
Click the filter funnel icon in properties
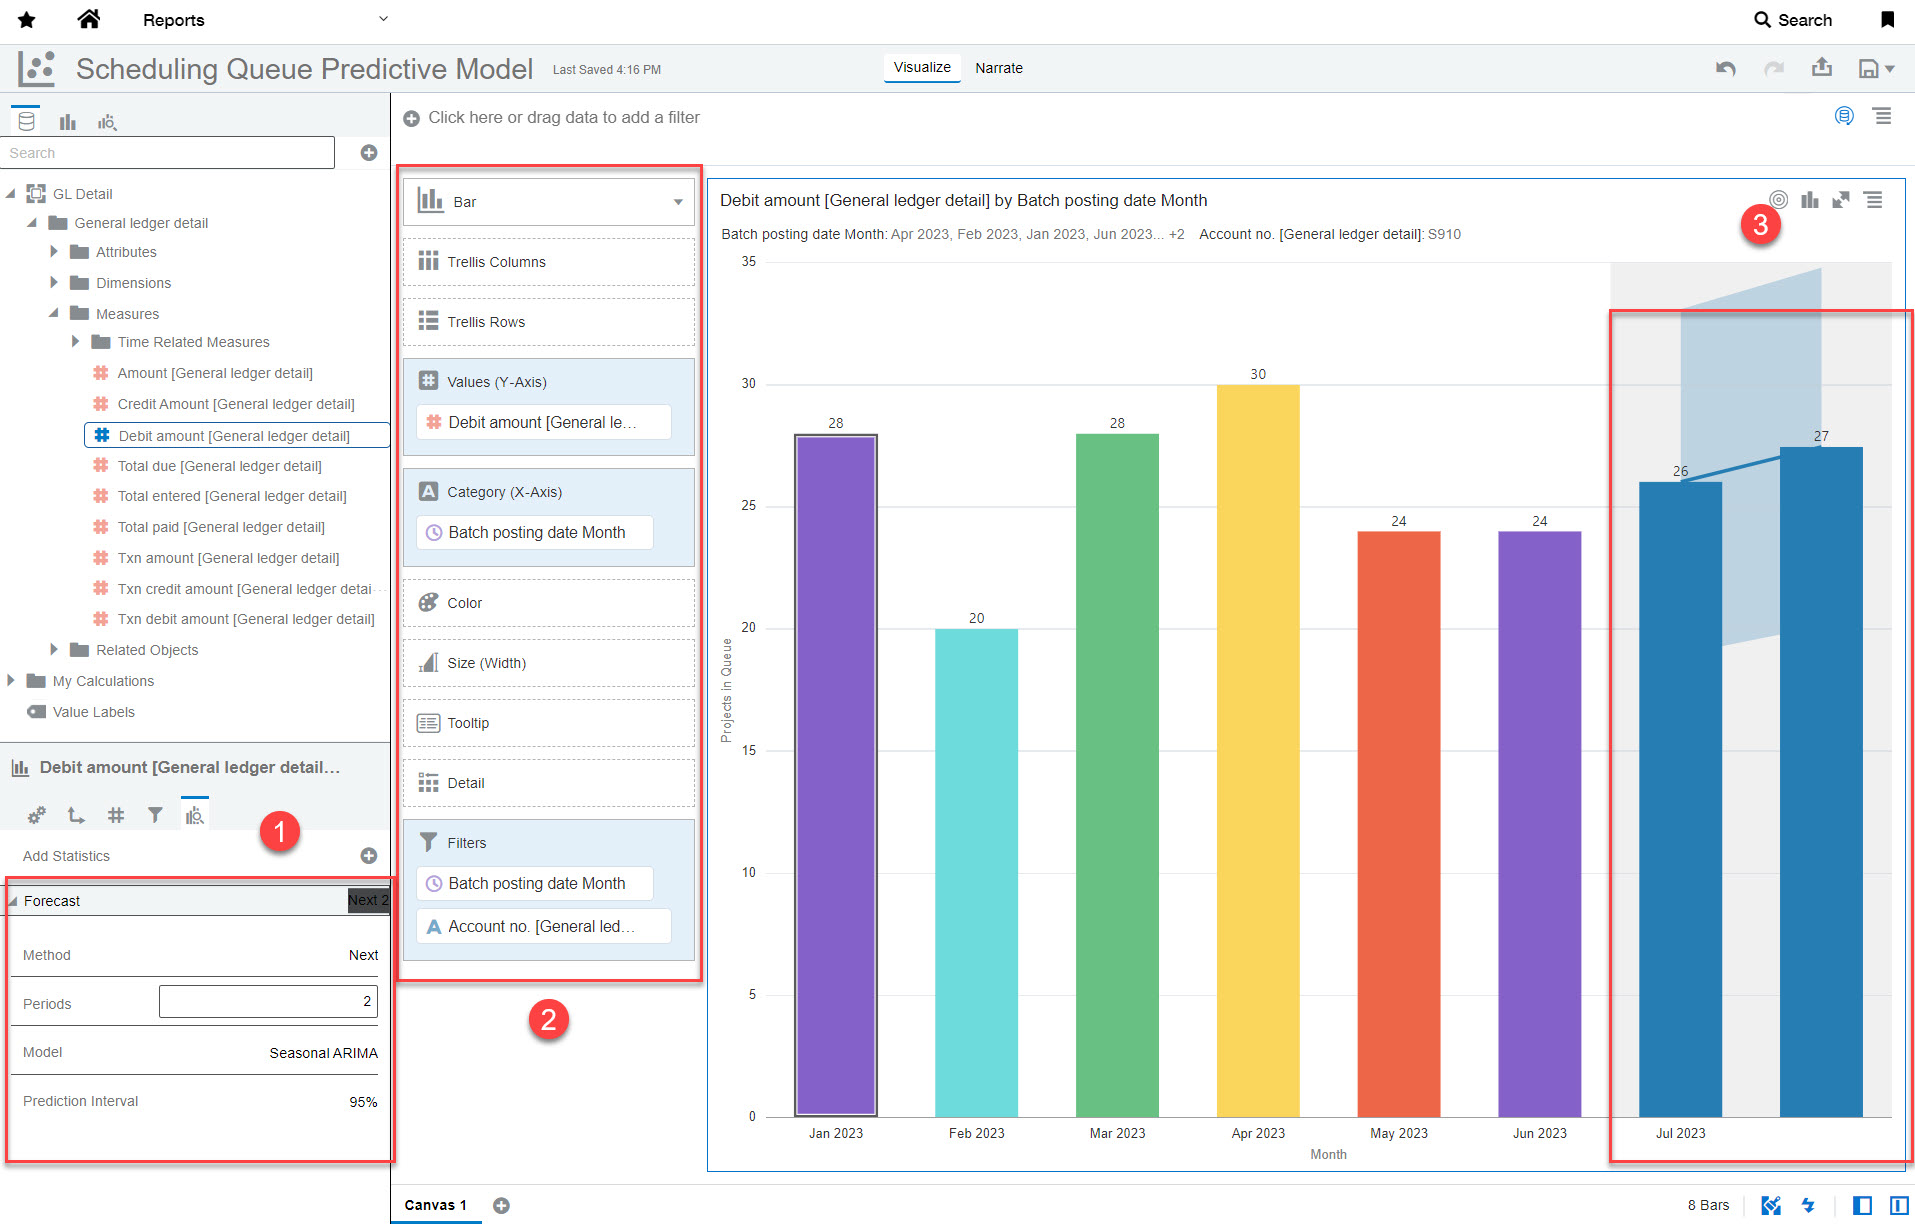155,815
